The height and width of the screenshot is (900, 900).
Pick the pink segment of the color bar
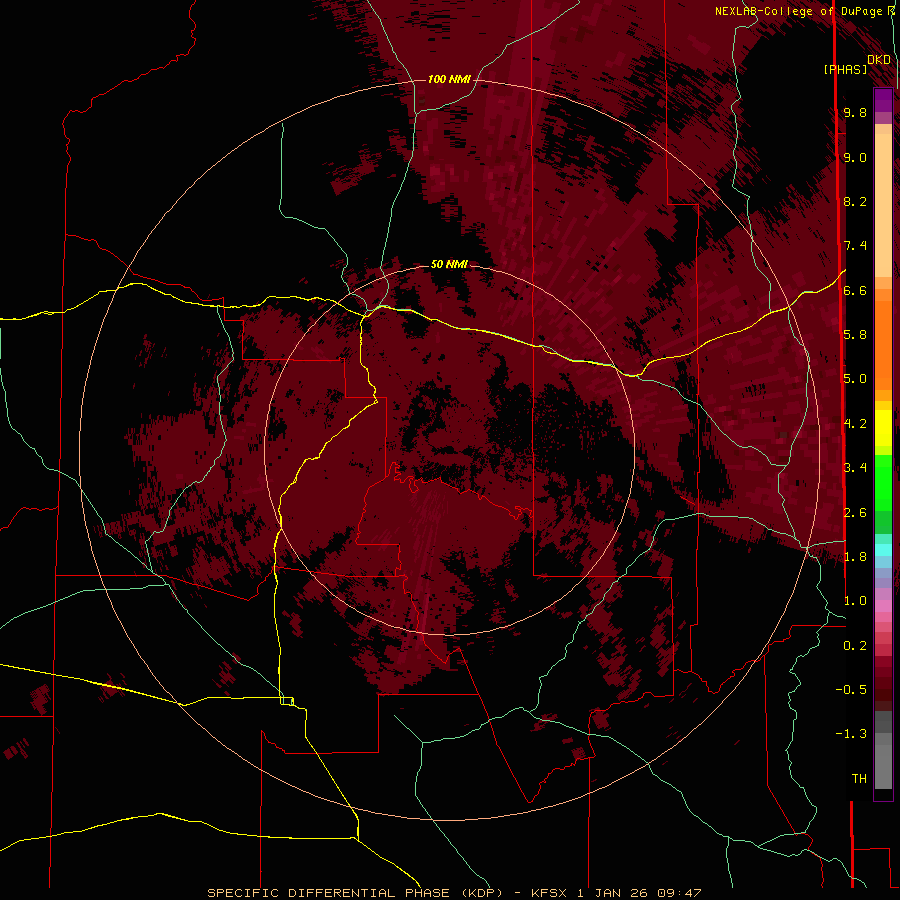click(x=883, y=606)
